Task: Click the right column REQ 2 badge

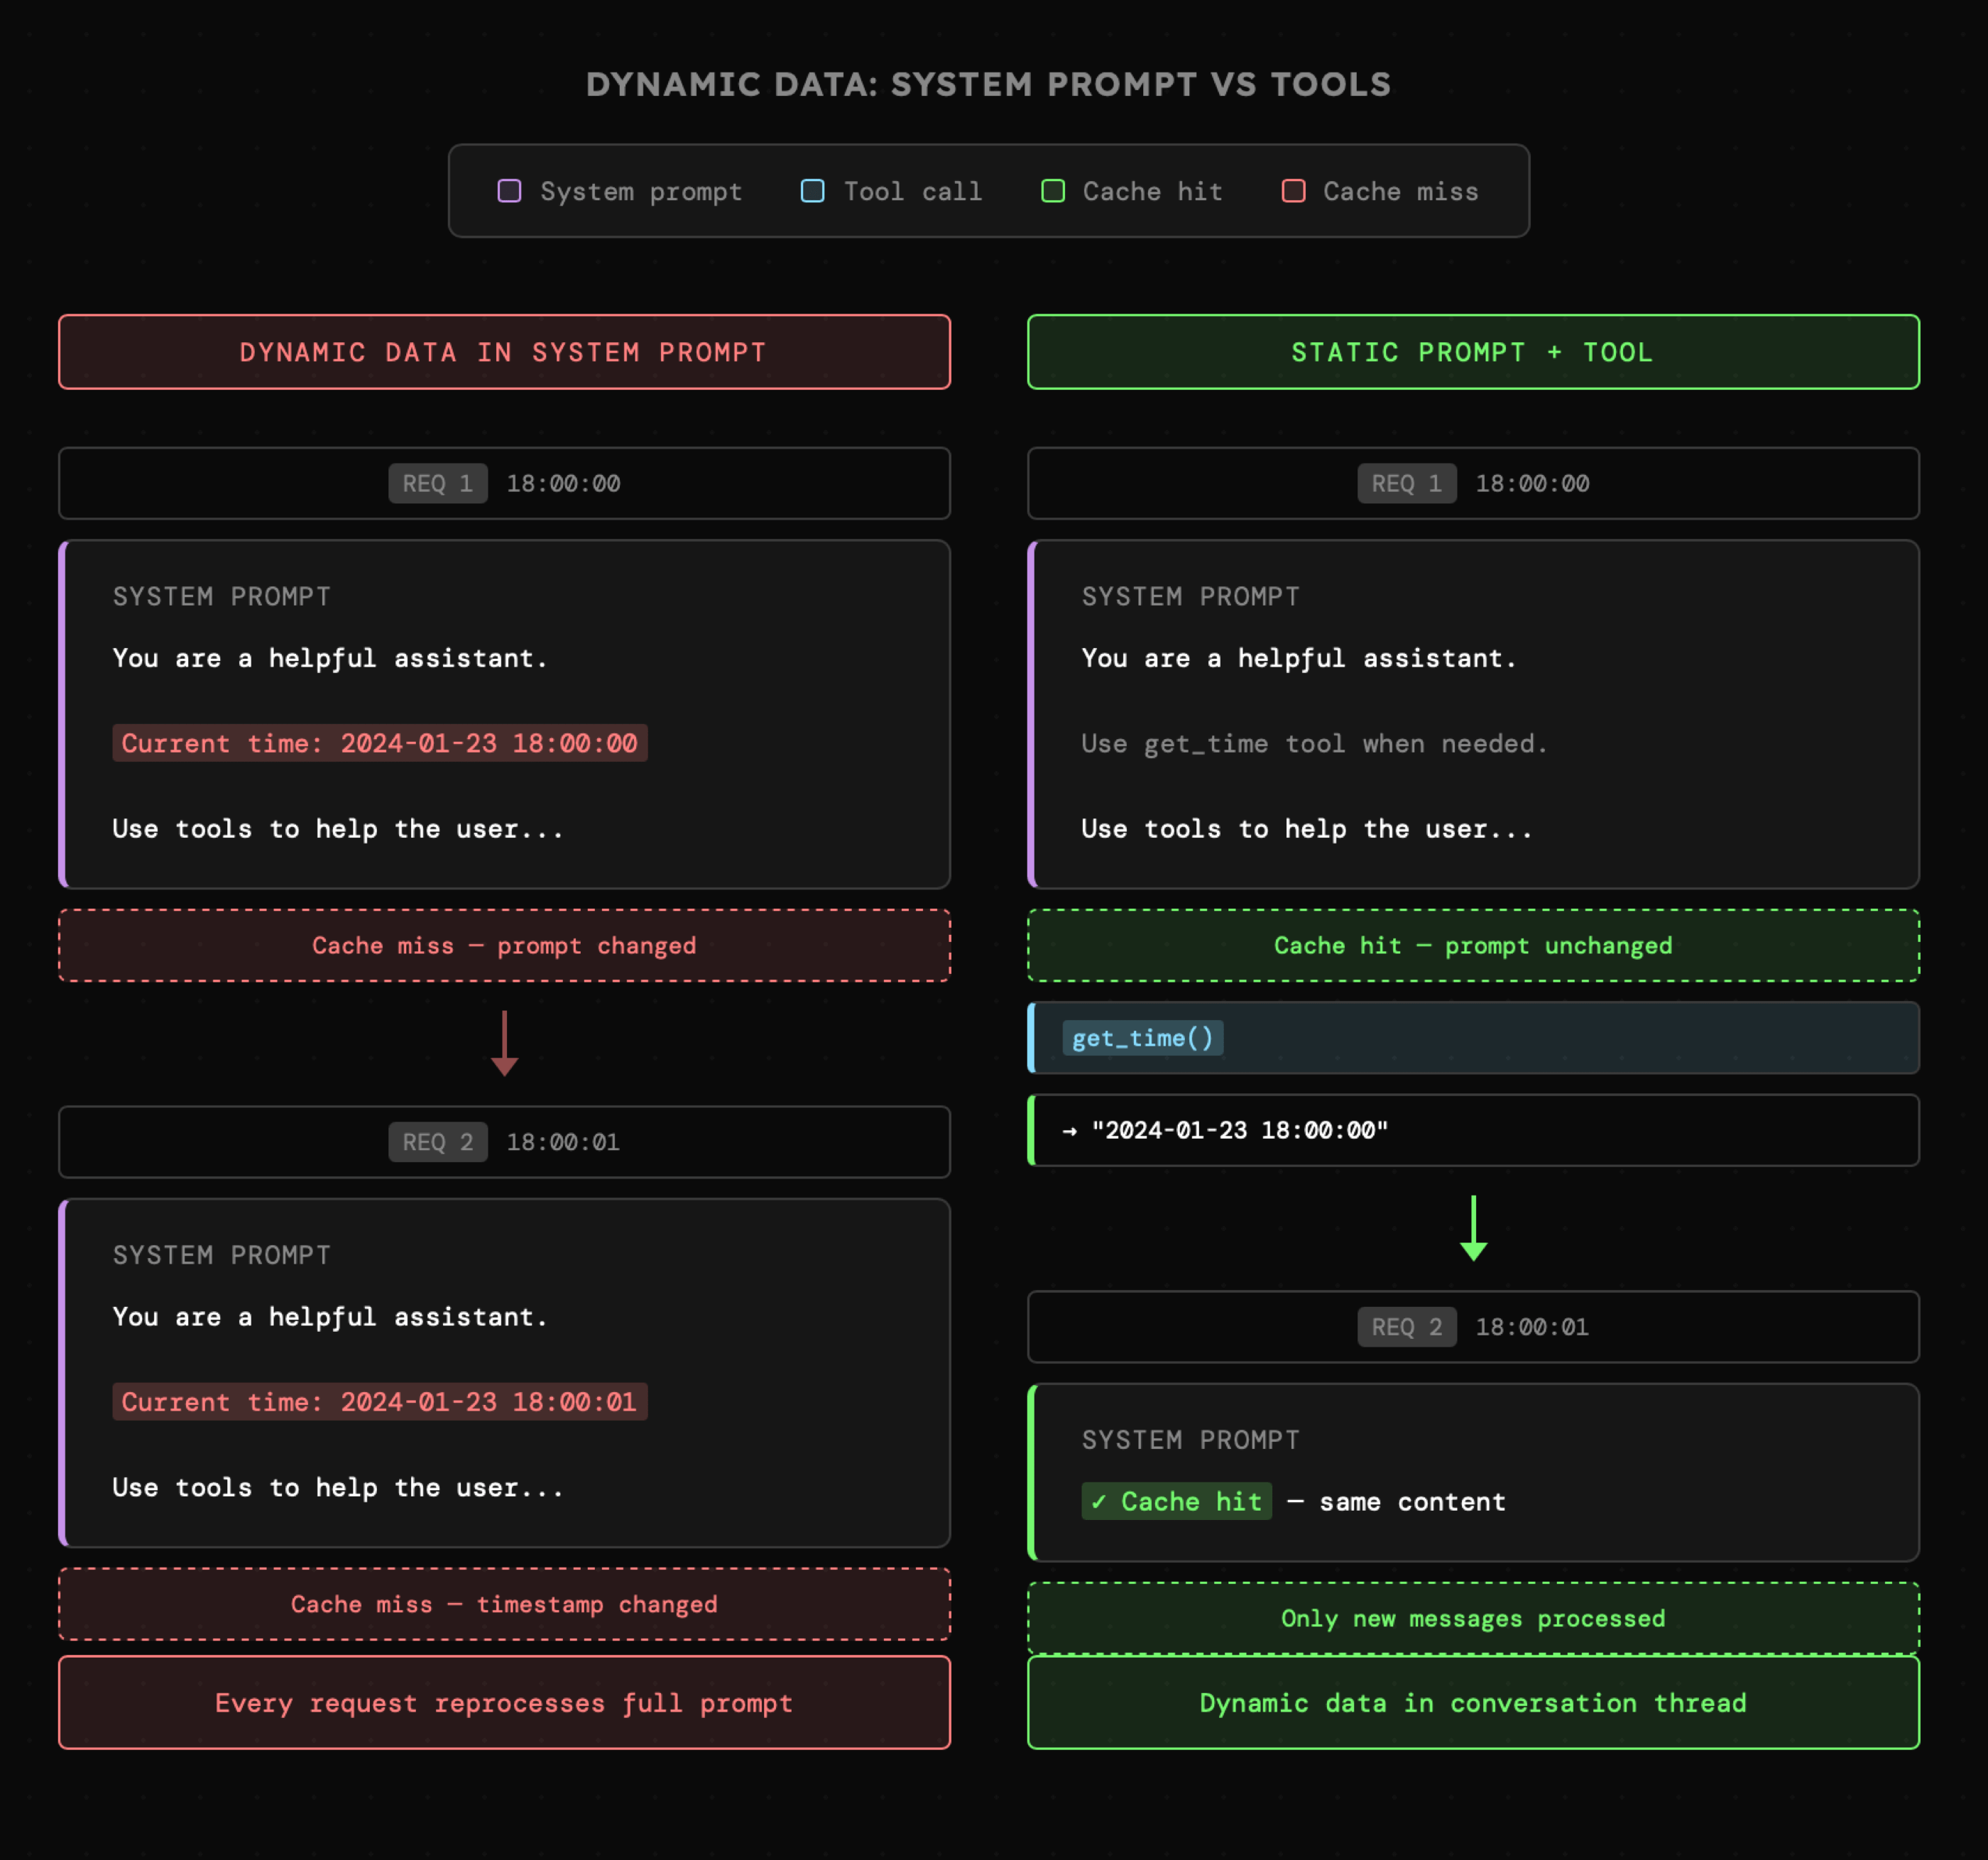Action: tap(1406, 1327)
